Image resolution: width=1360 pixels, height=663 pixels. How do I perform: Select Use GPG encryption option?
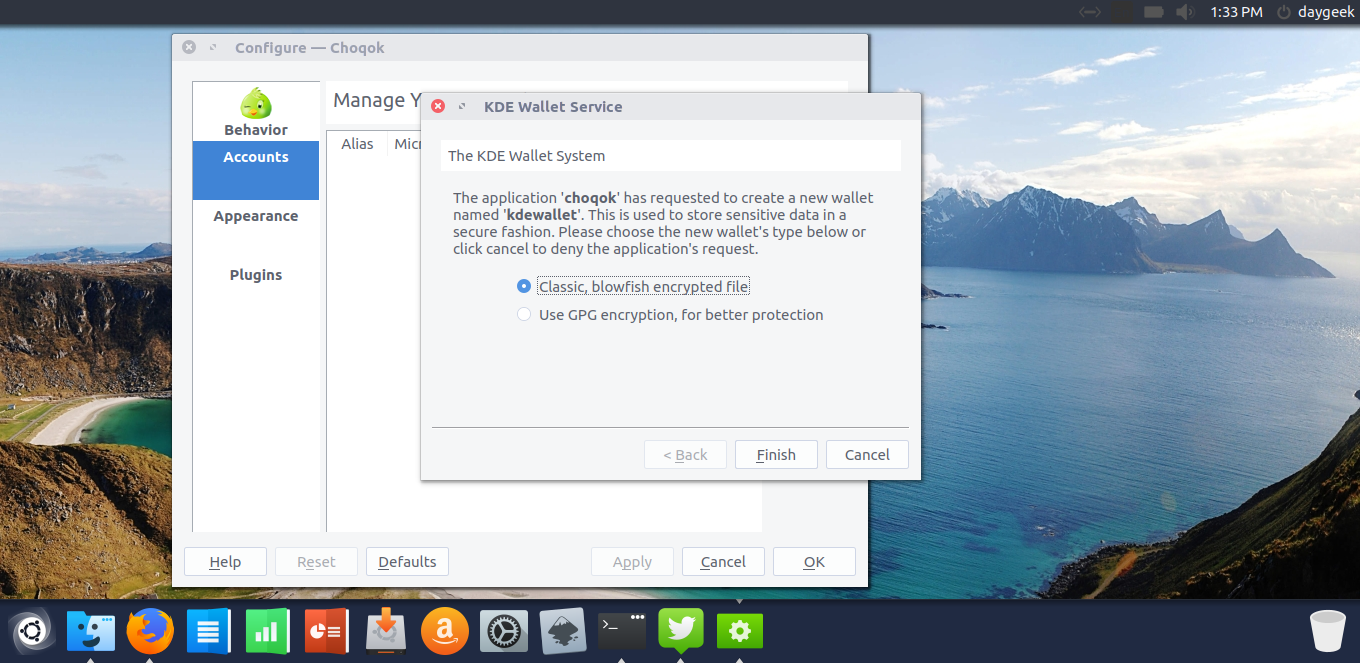[670, 314]
